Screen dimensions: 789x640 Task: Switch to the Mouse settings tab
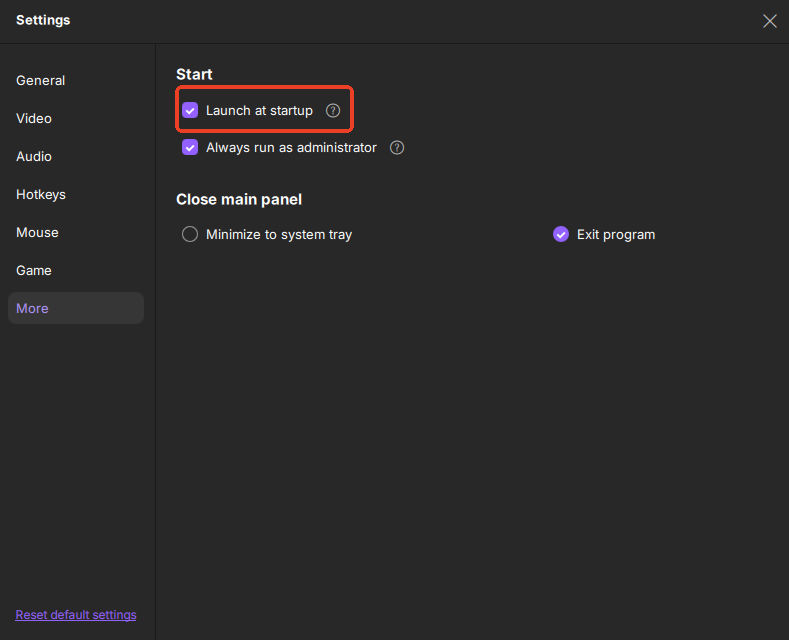(x=38, y=233)
